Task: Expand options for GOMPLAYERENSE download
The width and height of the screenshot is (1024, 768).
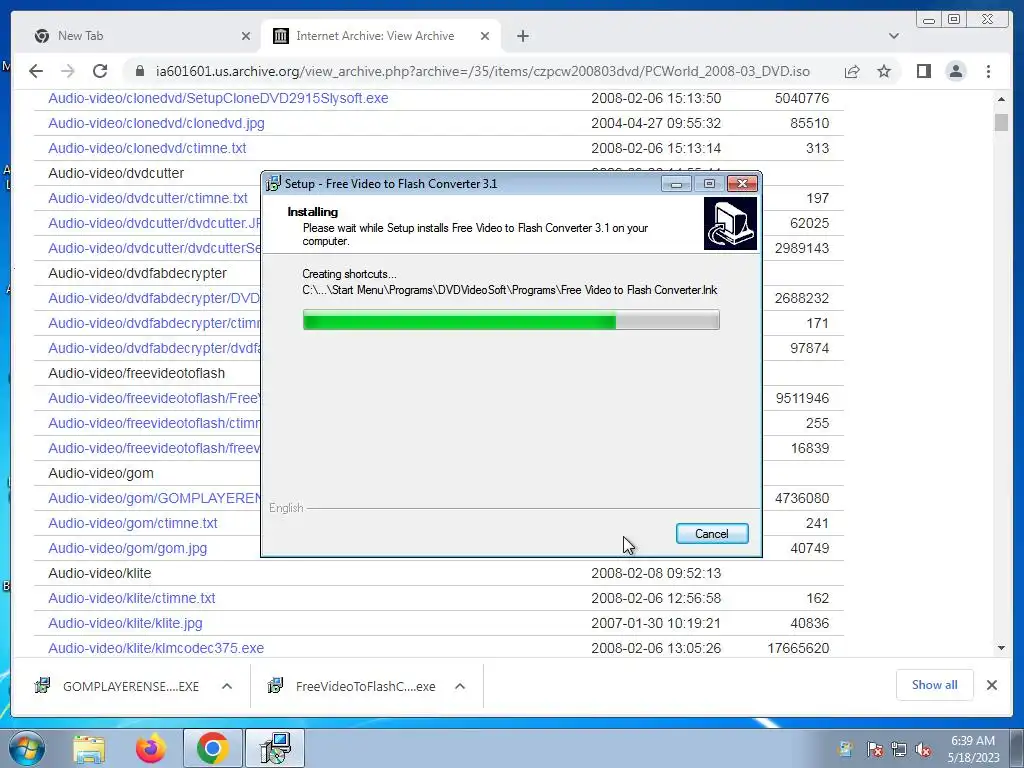Action: [227, 686]
